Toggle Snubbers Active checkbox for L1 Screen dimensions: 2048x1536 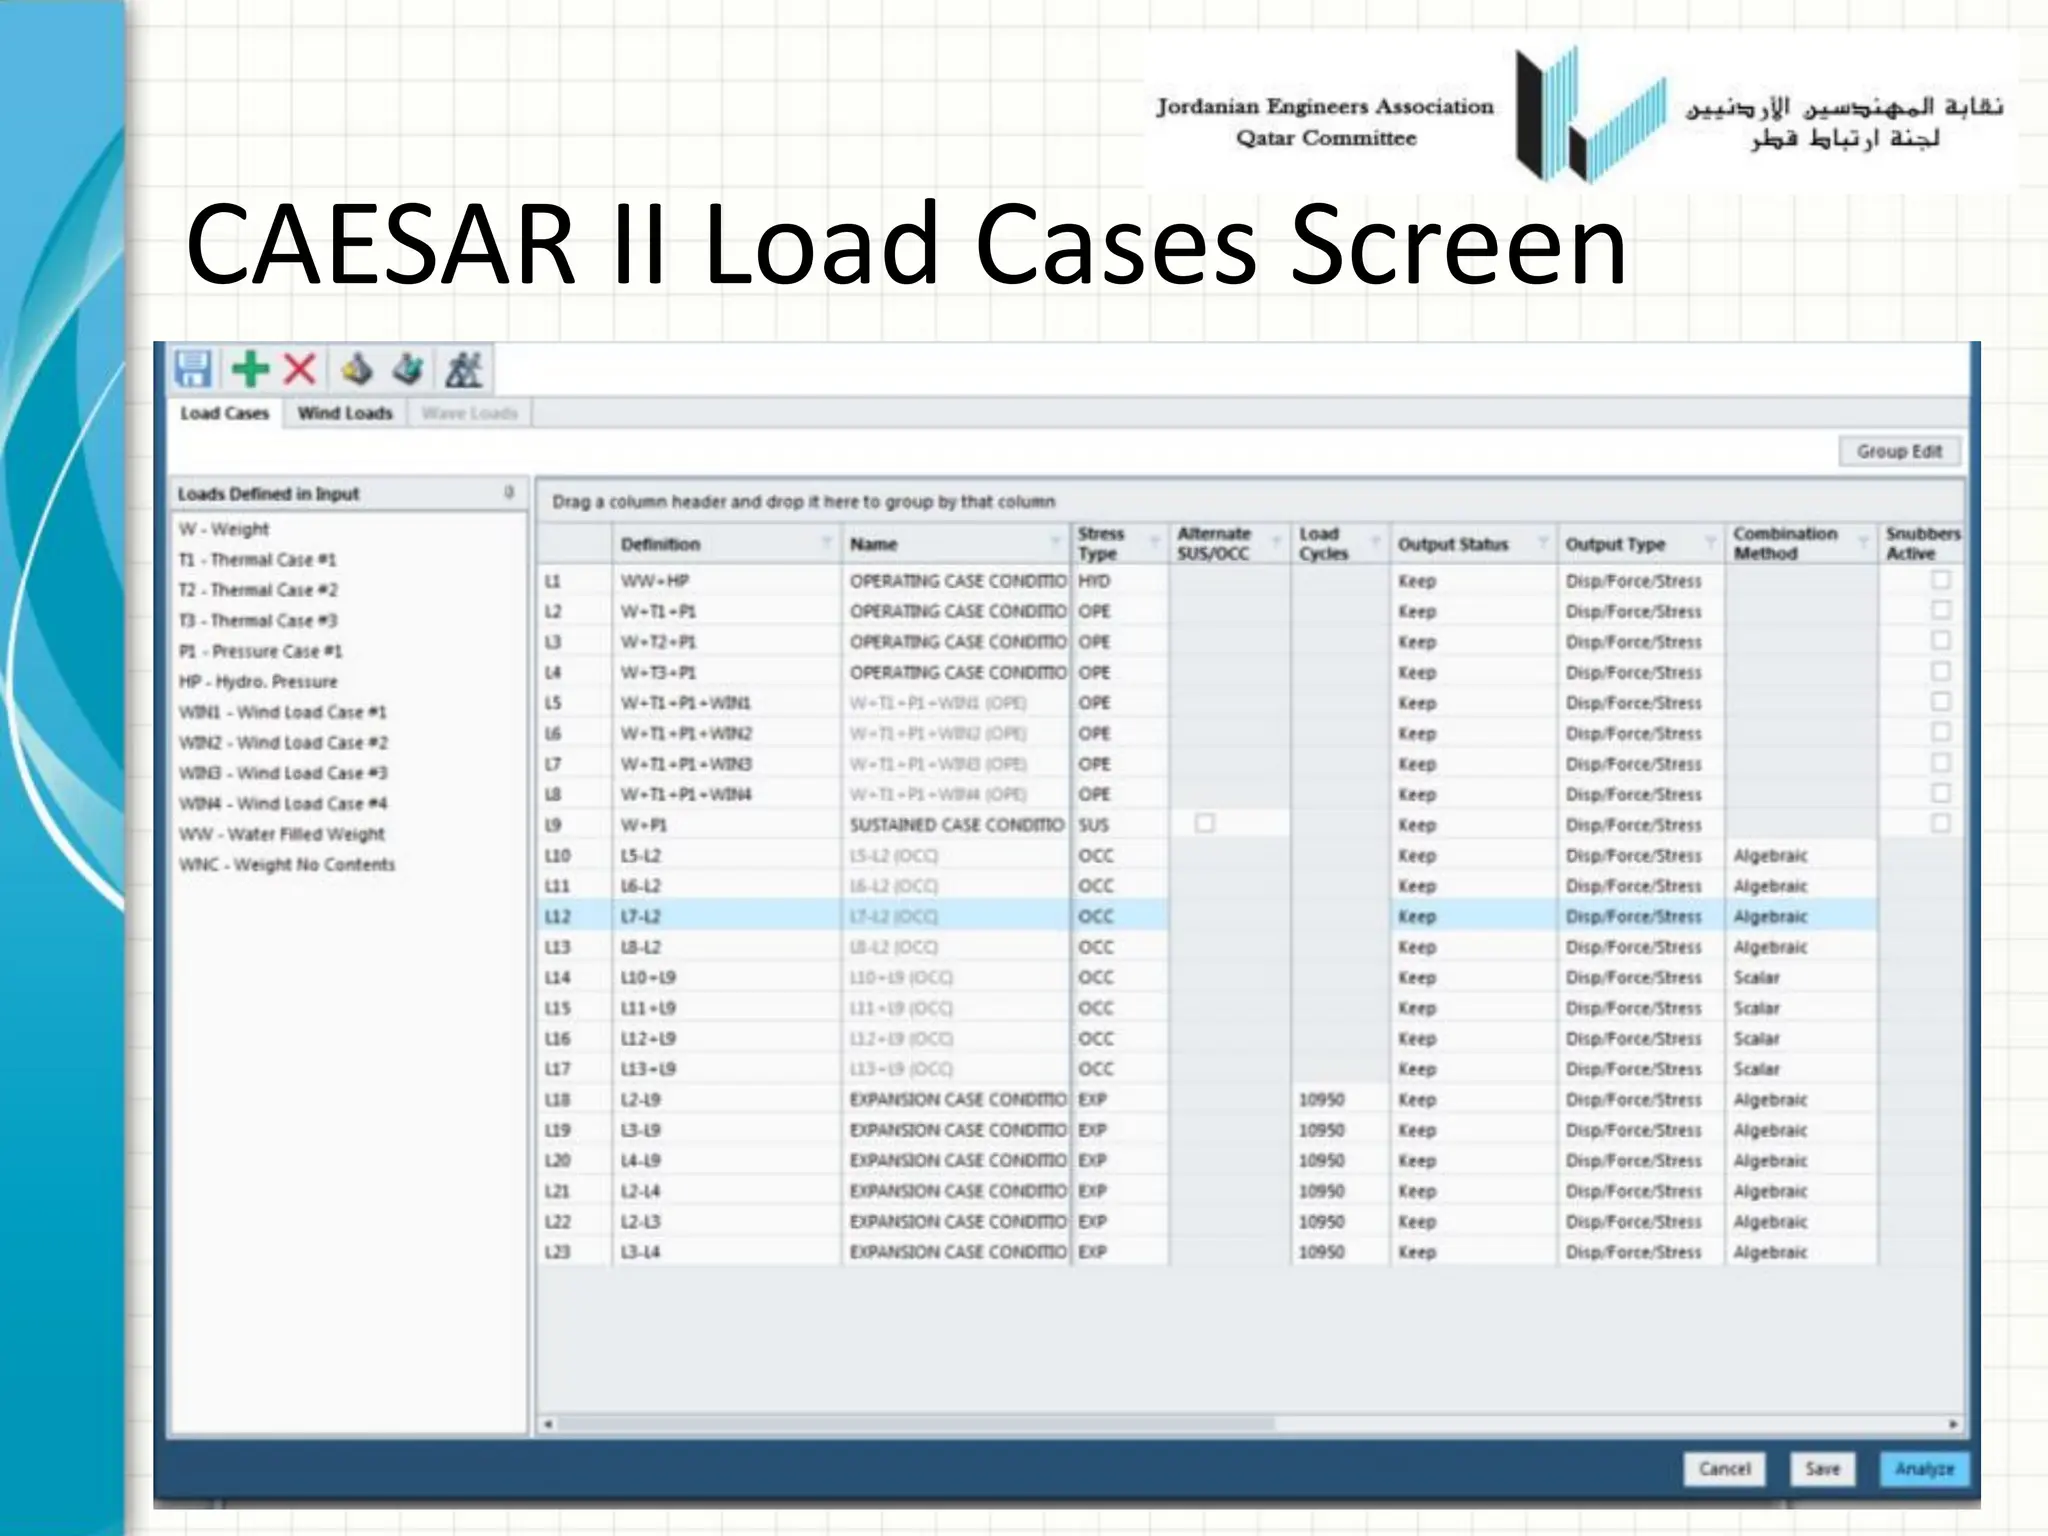coord(1941,580)
